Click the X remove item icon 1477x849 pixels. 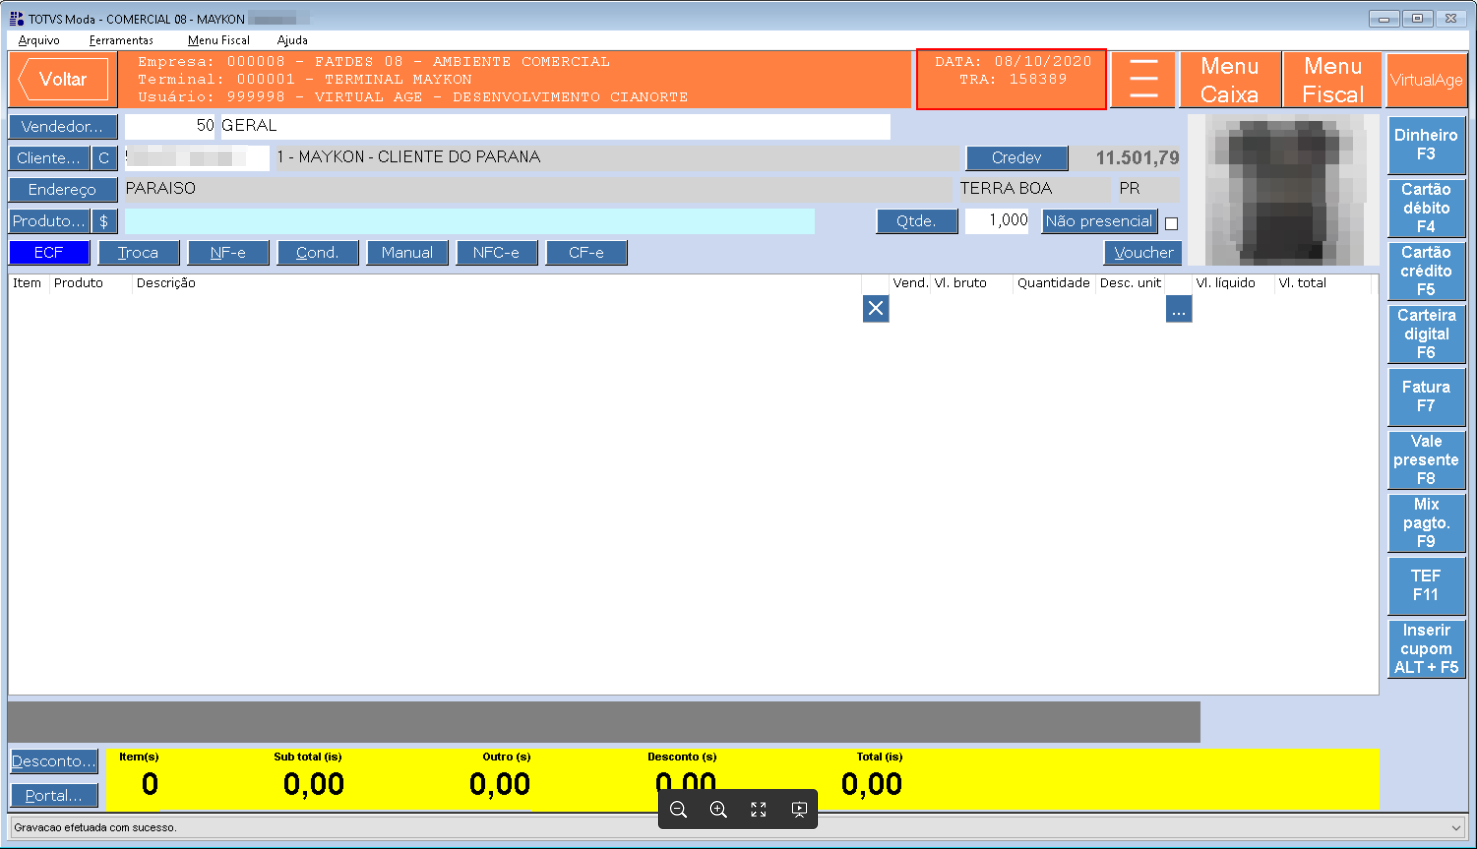point(875,308)
